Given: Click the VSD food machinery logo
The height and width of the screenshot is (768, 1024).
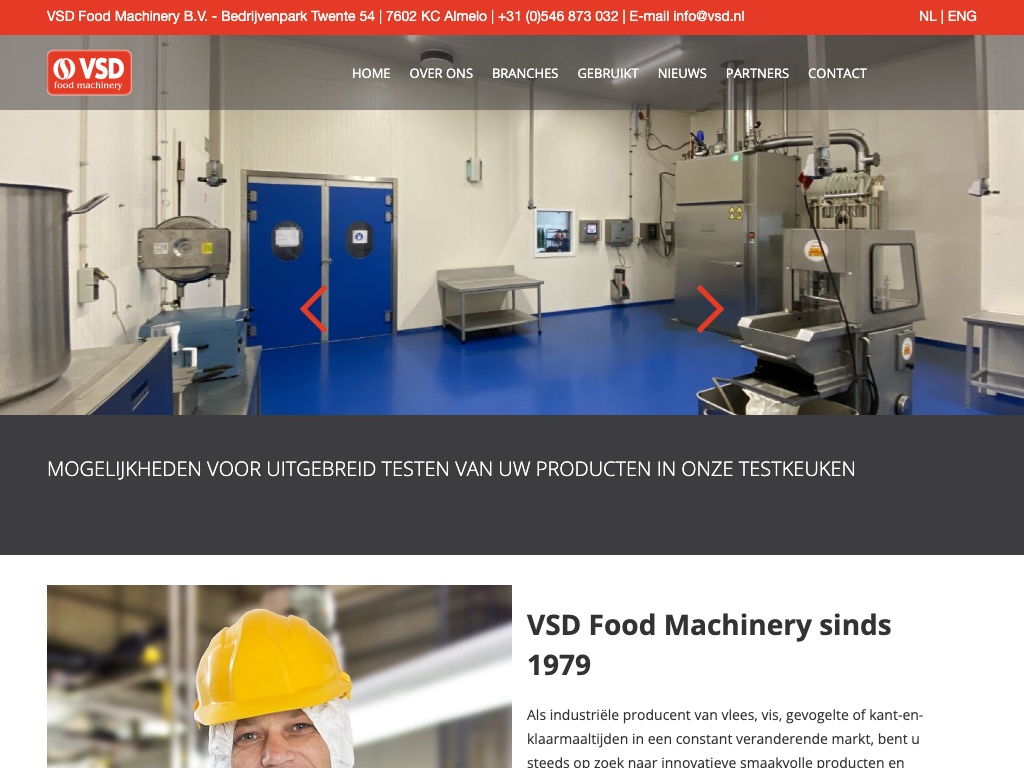Looking at the screenshot, I should click(x=89, y=72).
